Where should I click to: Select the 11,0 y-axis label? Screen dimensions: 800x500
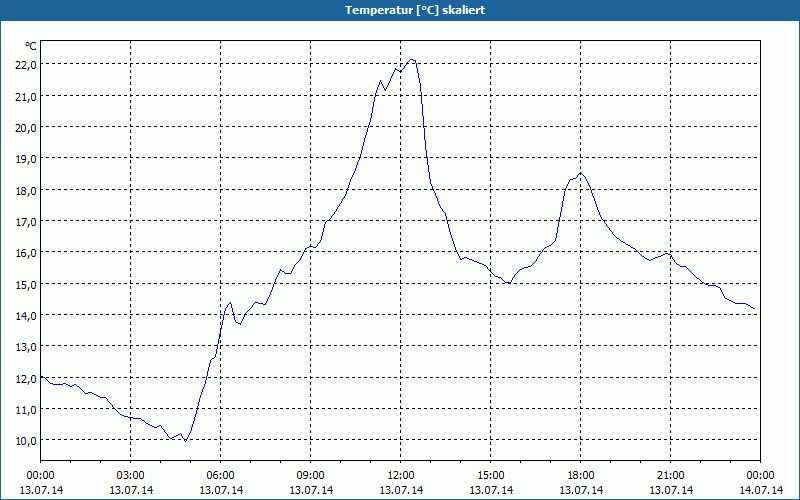point(27,410)
